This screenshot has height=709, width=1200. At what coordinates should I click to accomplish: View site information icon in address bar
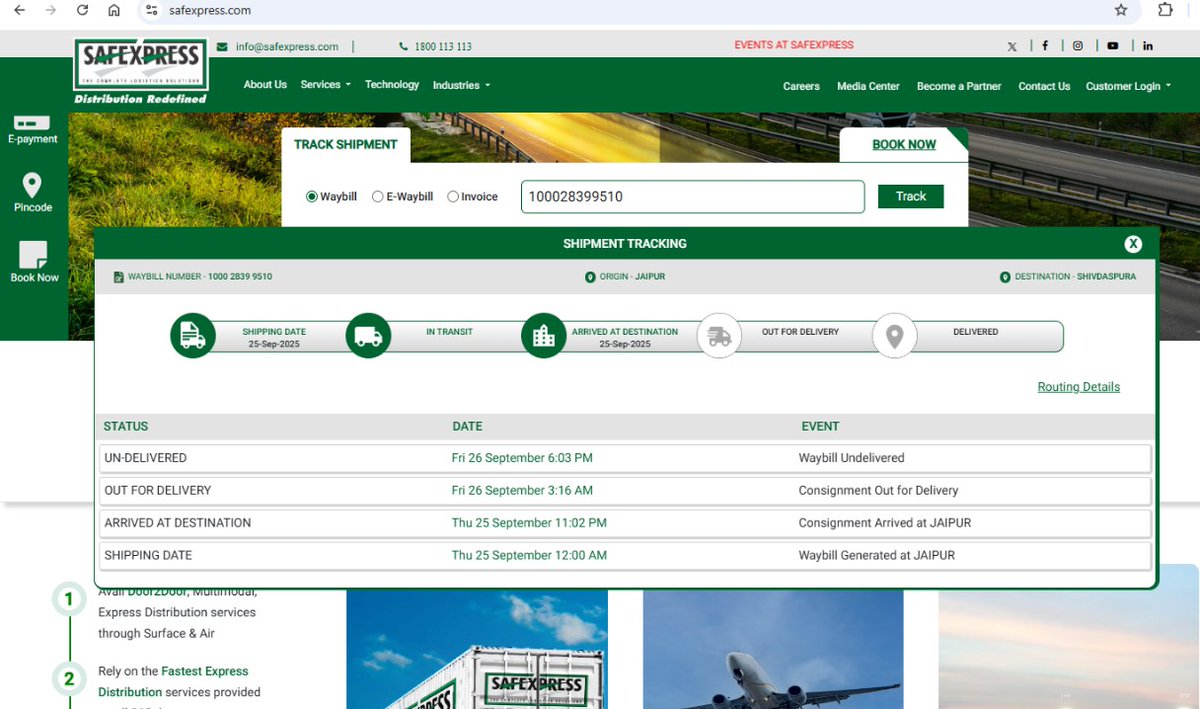151,10
